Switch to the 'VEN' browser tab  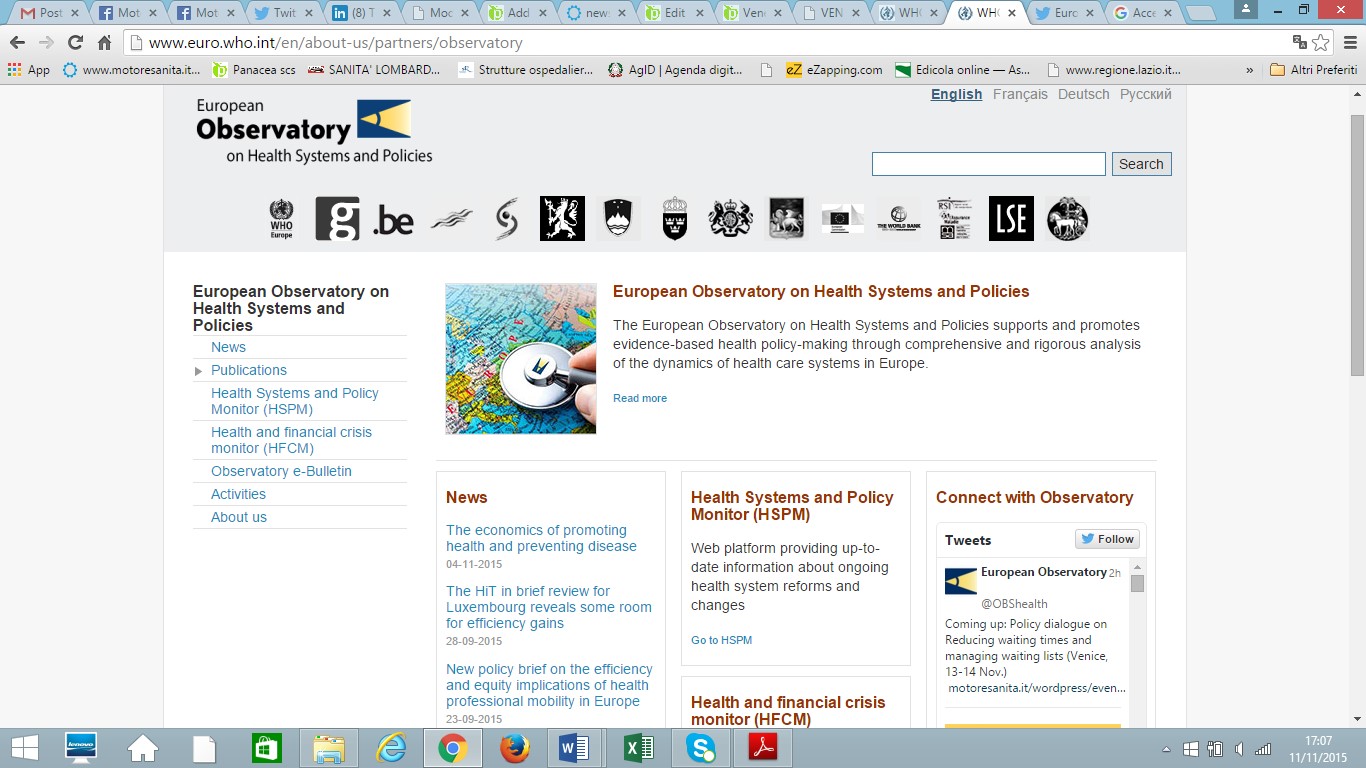pyautogui.click(x=830, y=13)
